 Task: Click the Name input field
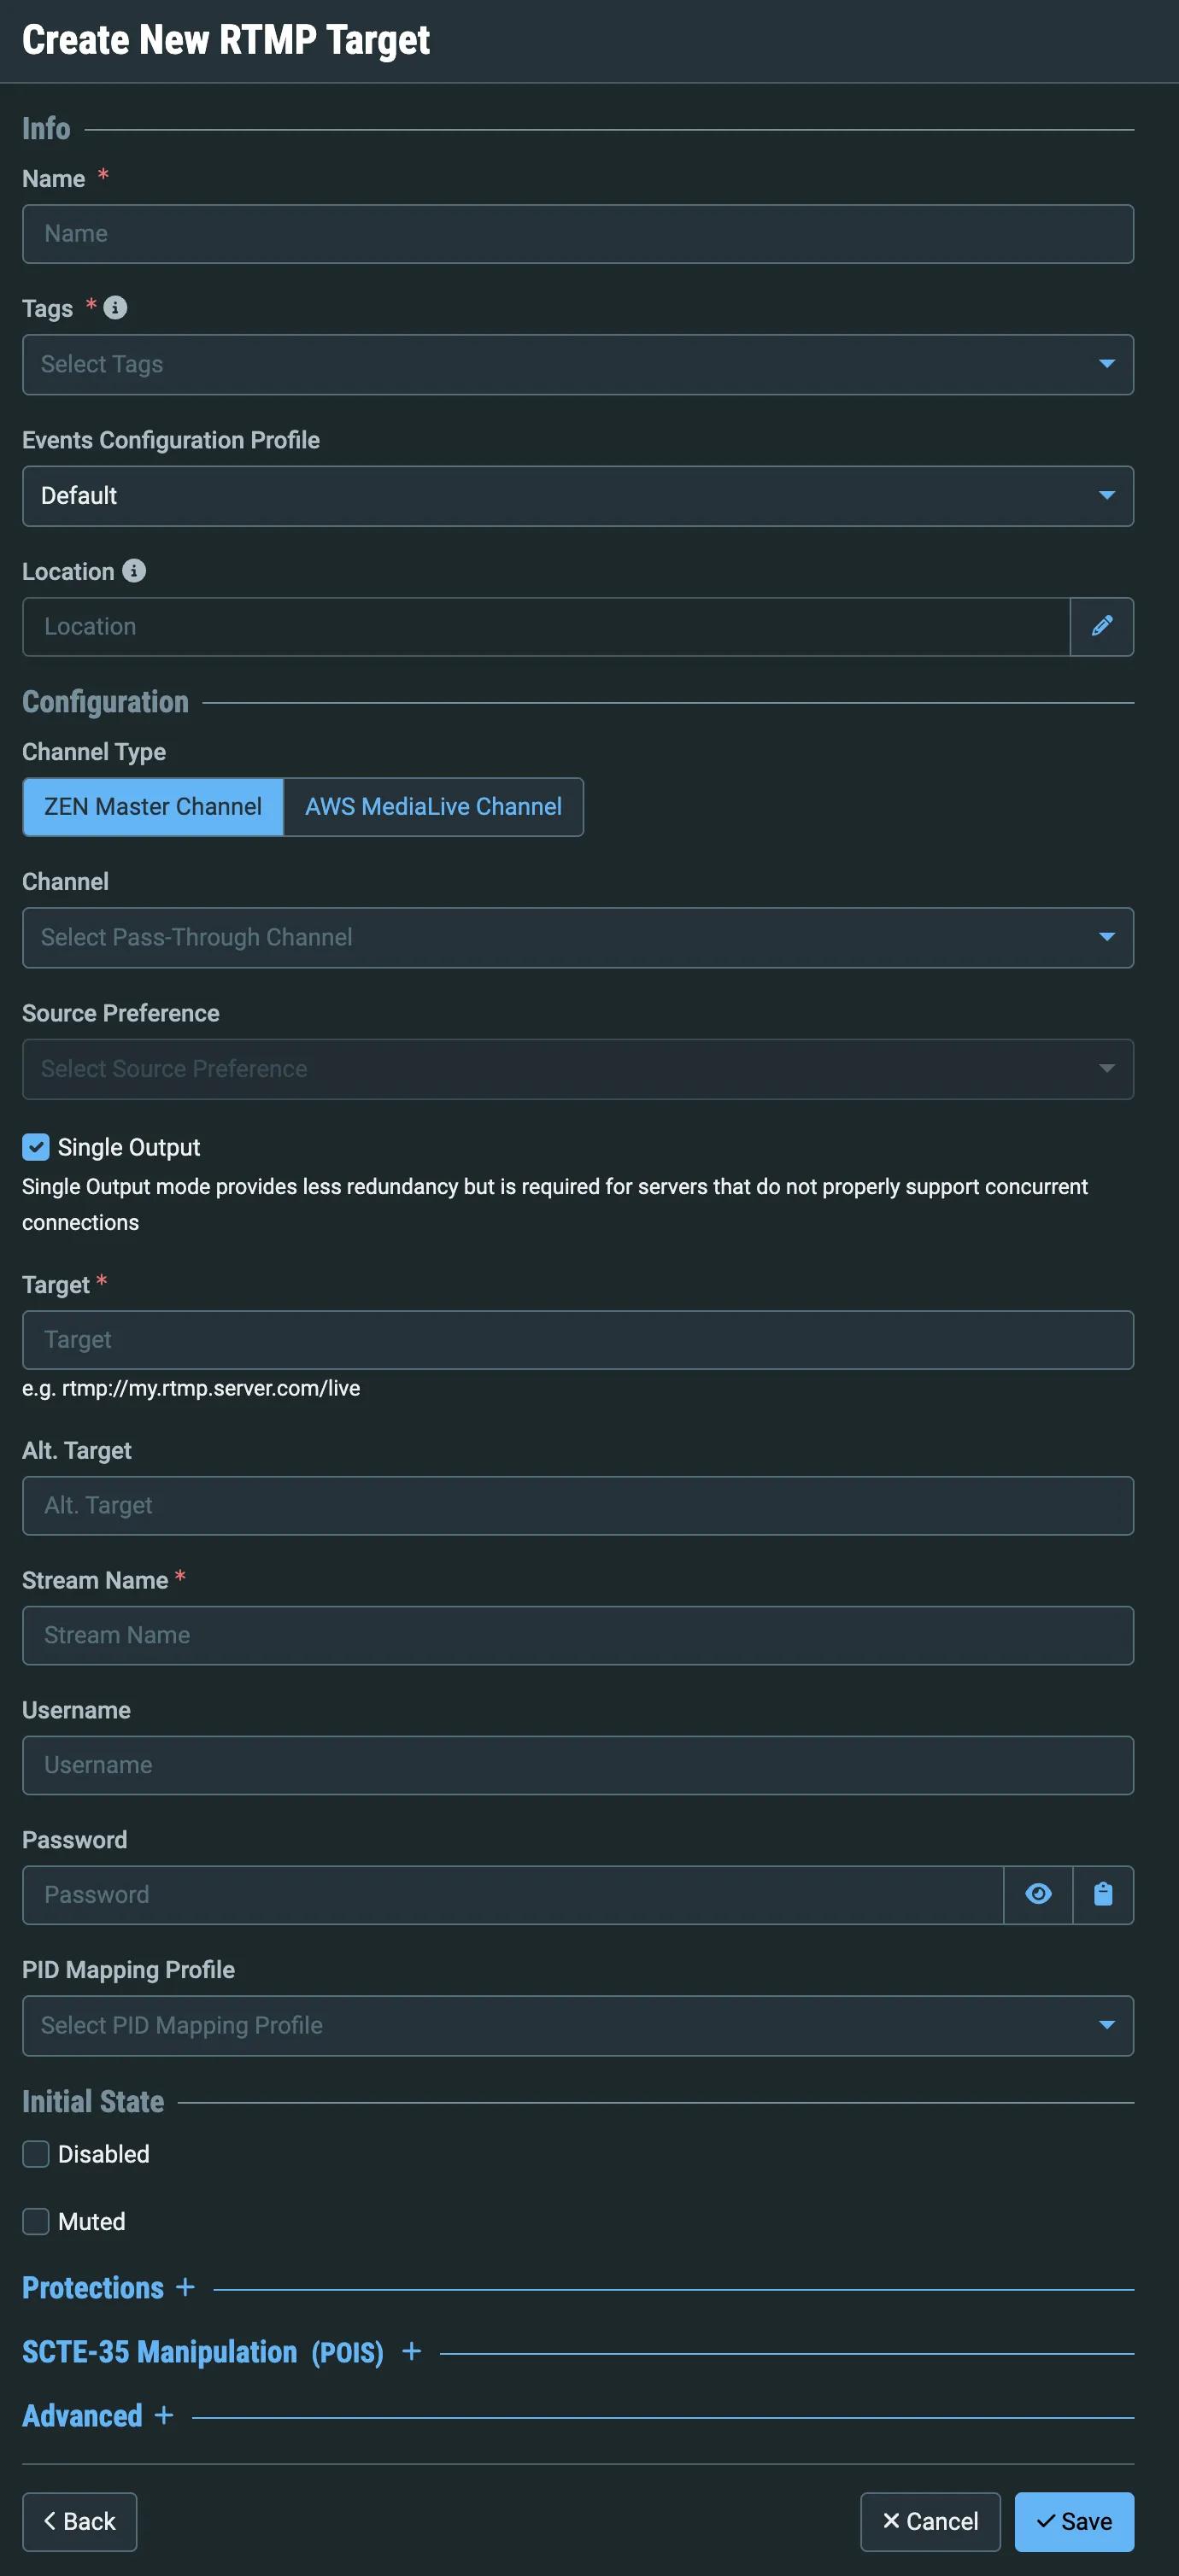coord(578,234)
